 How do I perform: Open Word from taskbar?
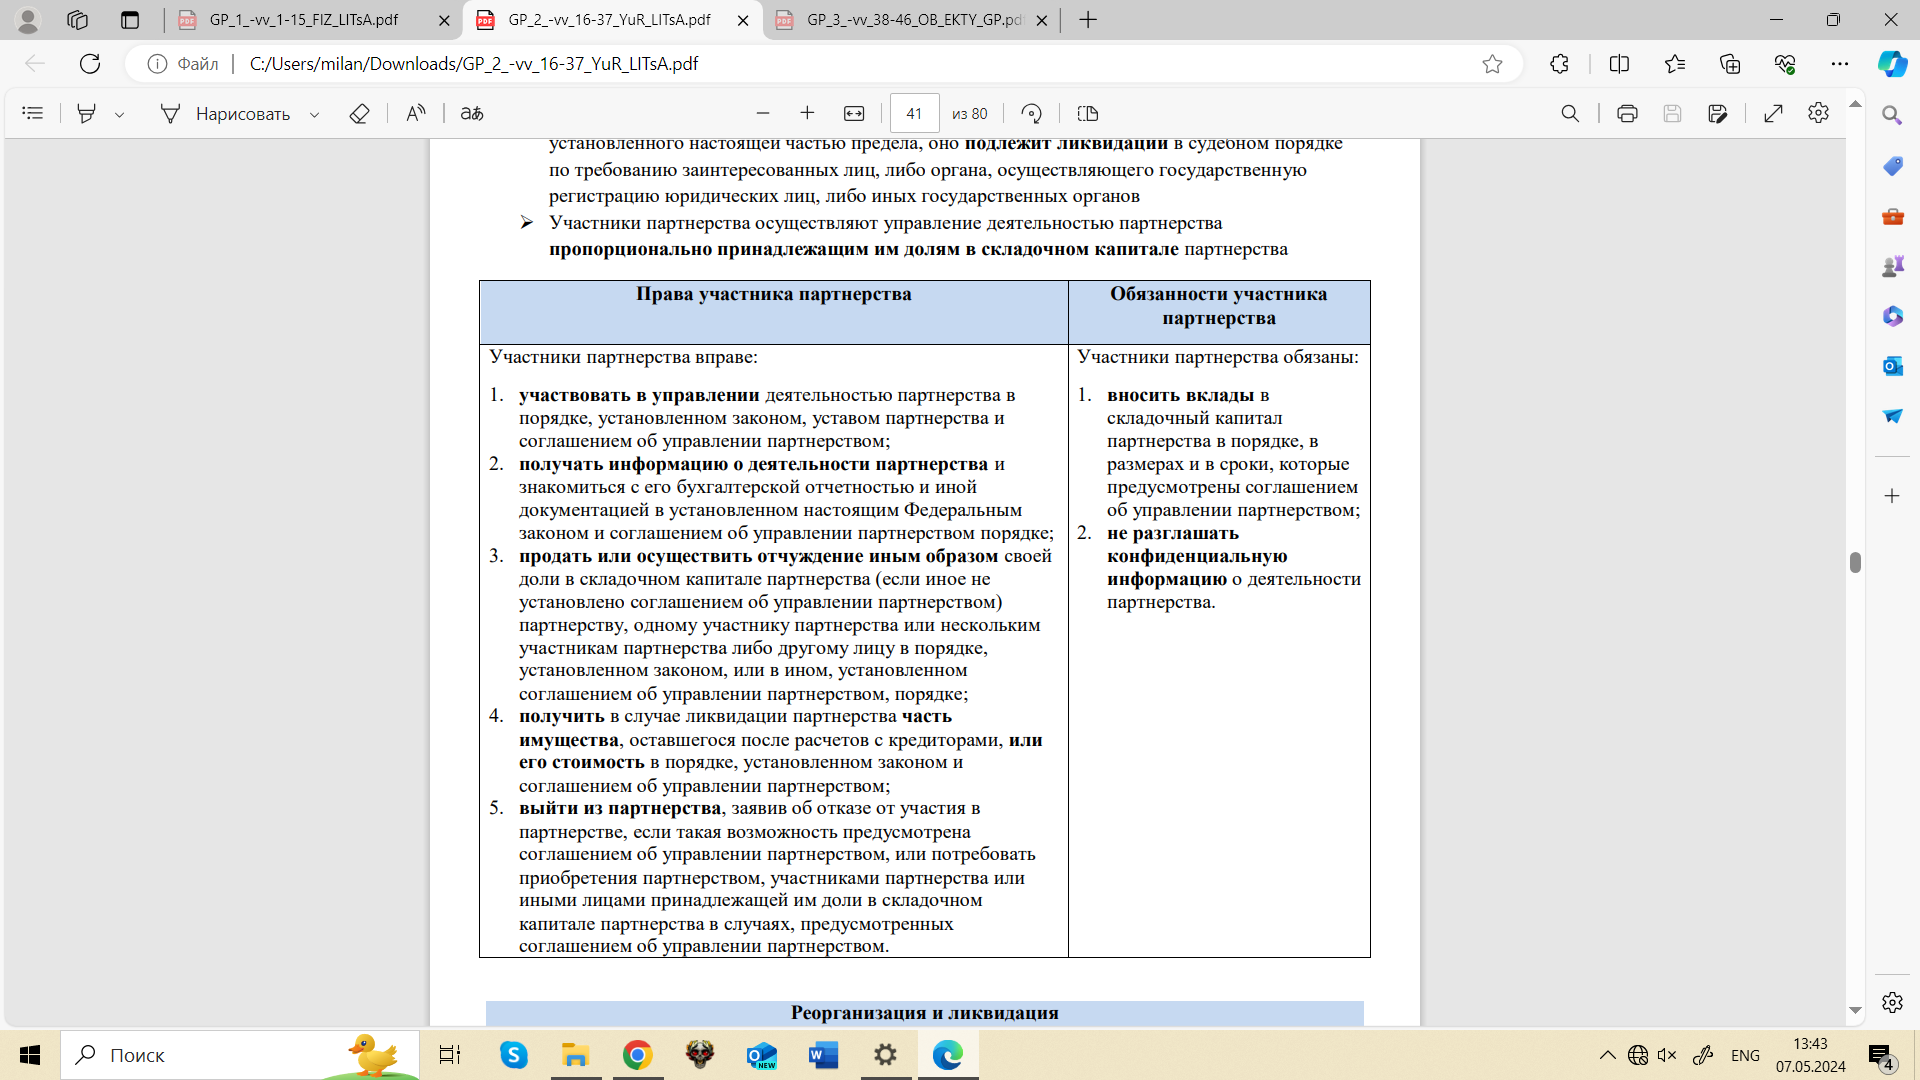tap(824, 1055)
